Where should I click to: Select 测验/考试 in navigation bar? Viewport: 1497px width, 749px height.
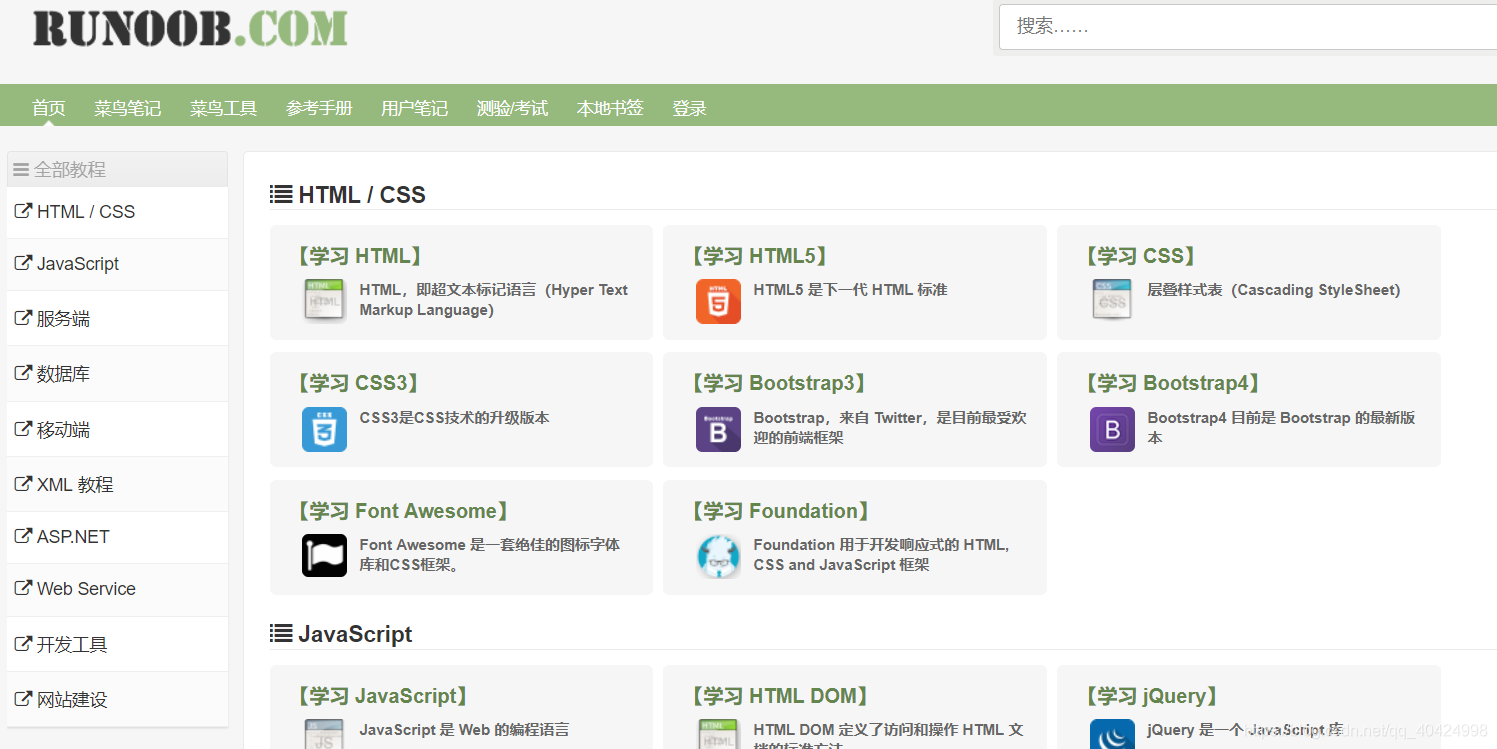coord(512,108)
